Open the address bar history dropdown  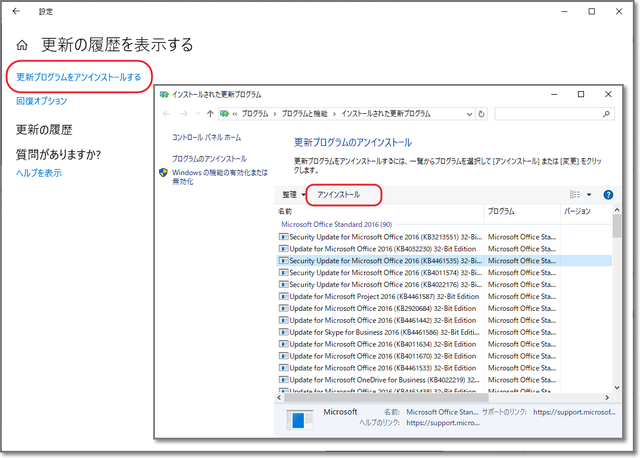470,114
